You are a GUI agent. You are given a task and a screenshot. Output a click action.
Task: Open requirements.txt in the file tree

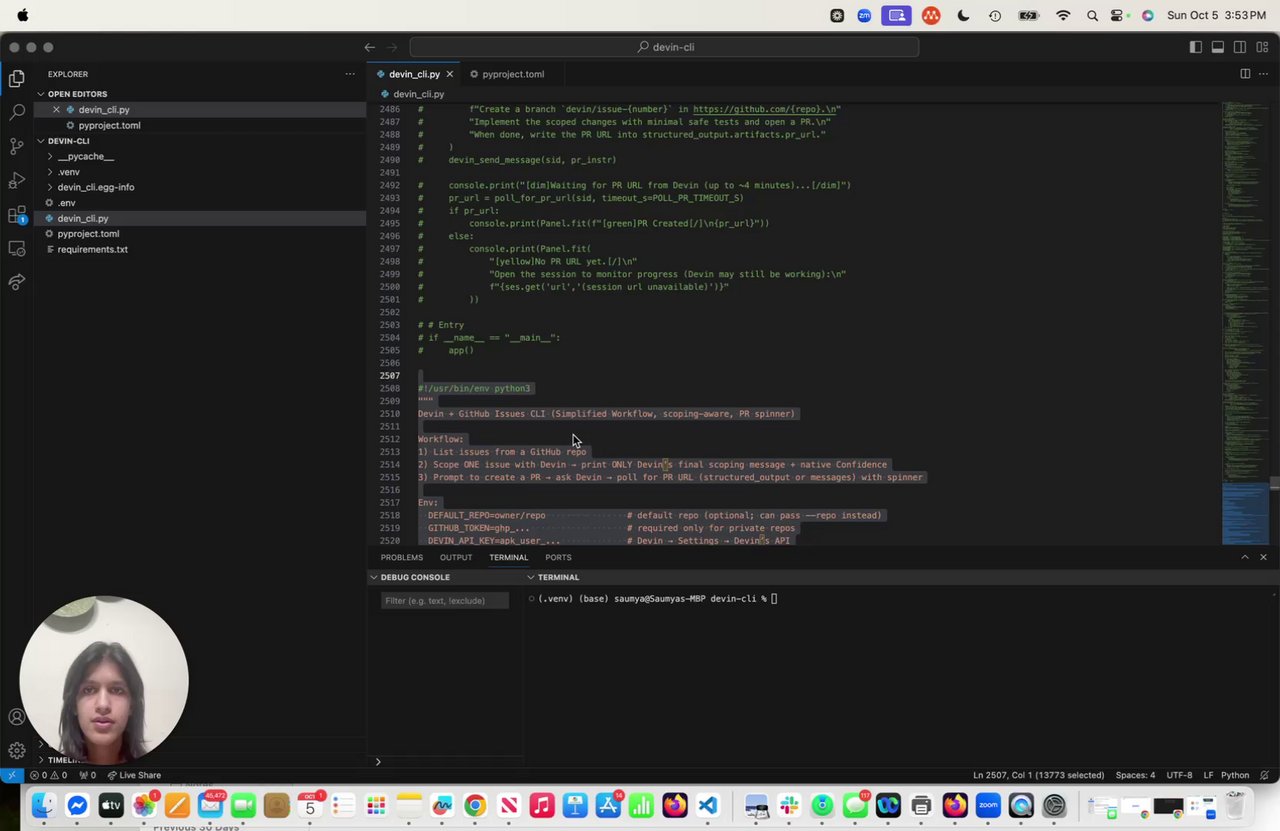click(x=92, y=250)
